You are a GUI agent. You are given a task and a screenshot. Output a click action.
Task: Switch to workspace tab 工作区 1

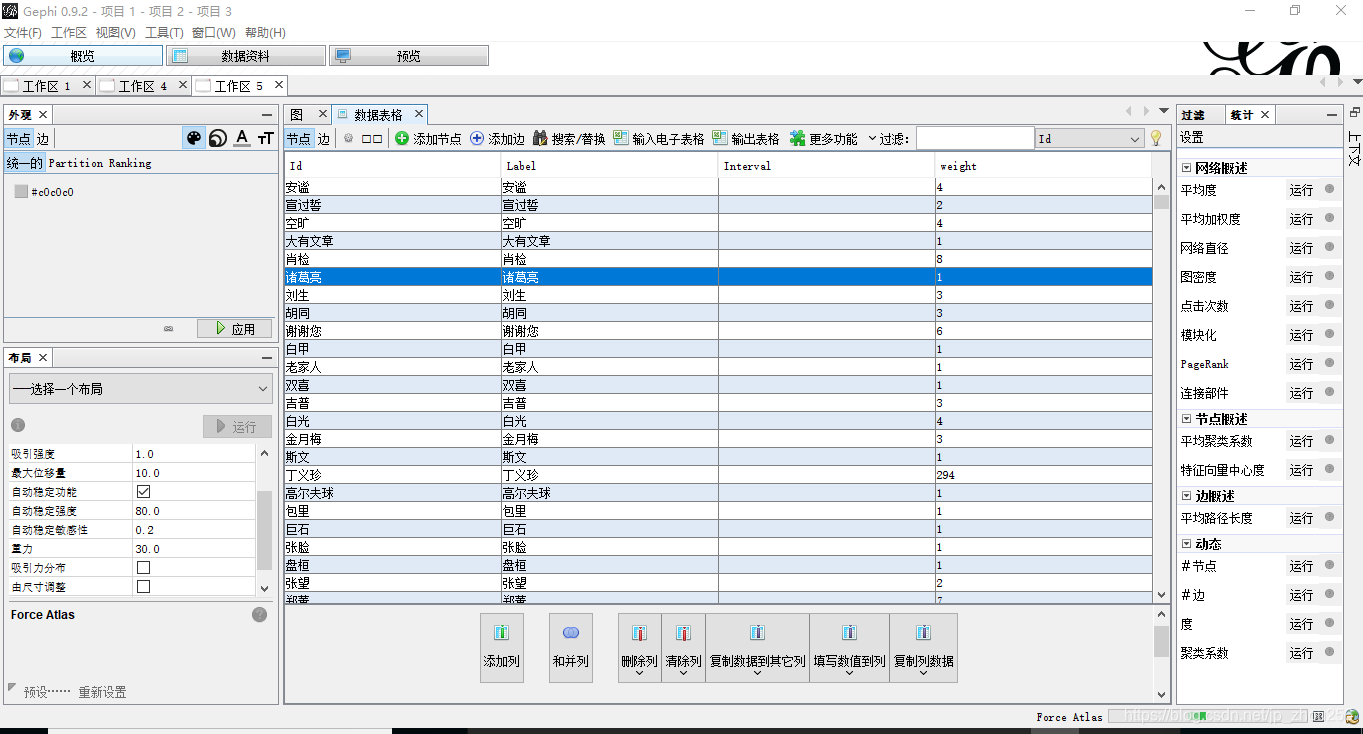pos(46,86)
